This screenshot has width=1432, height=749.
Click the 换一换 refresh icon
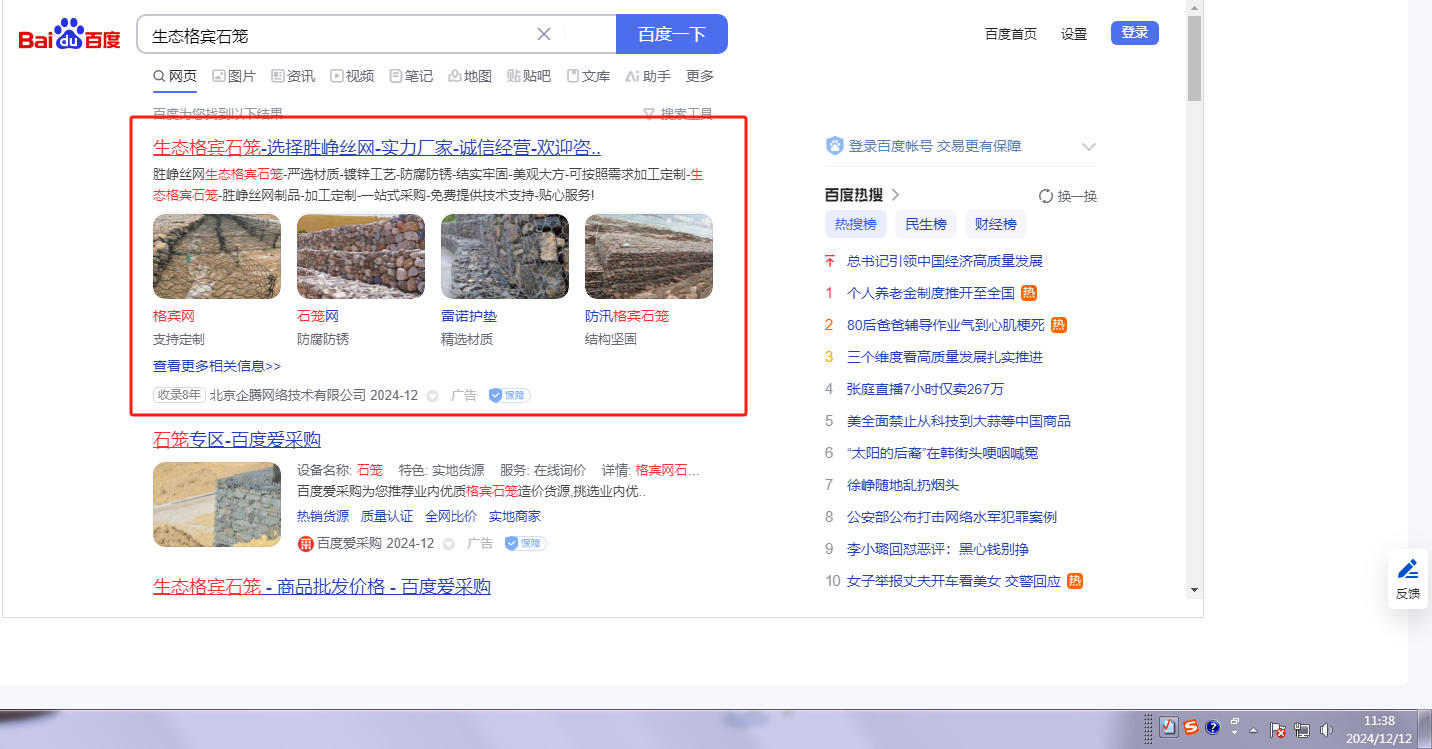tap(1046, 196)
